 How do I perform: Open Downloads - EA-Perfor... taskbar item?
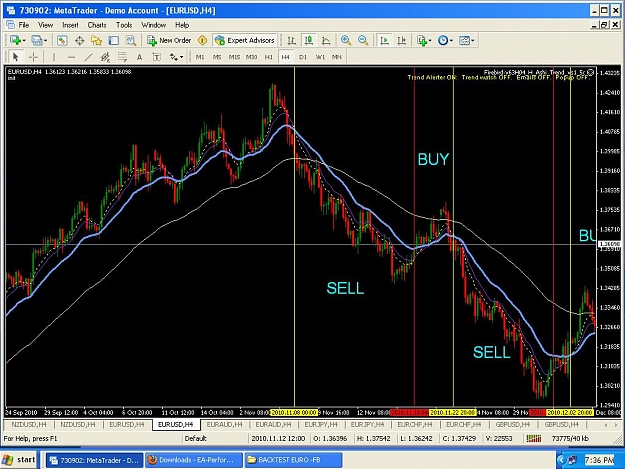[x=193, y=460]
